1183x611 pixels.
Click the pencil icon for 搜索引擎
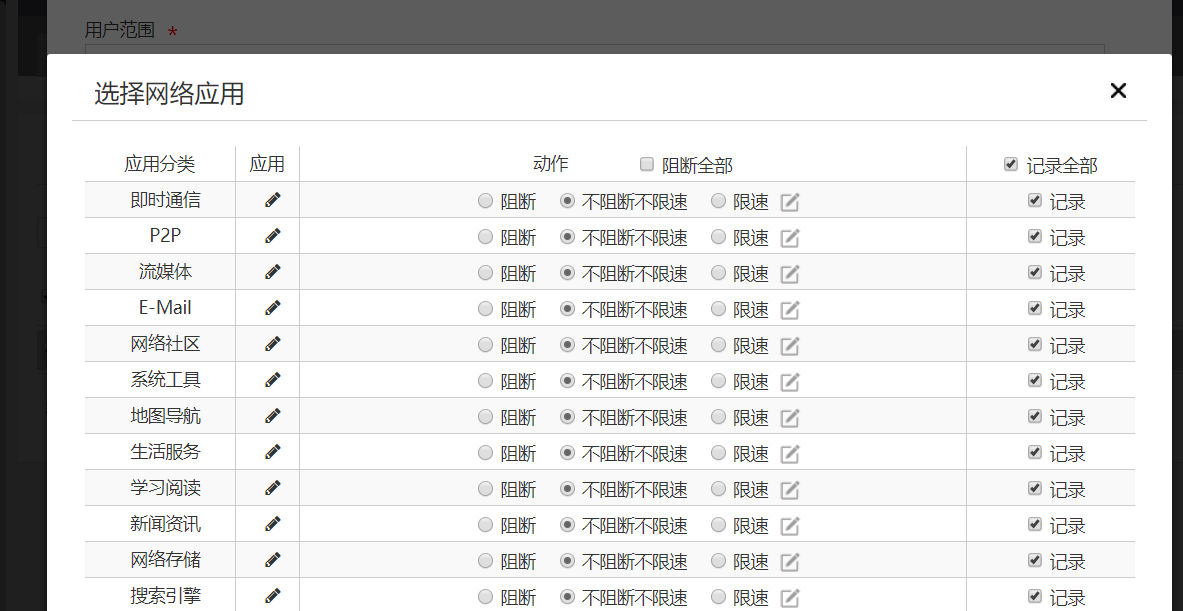[x=273, y=596]
